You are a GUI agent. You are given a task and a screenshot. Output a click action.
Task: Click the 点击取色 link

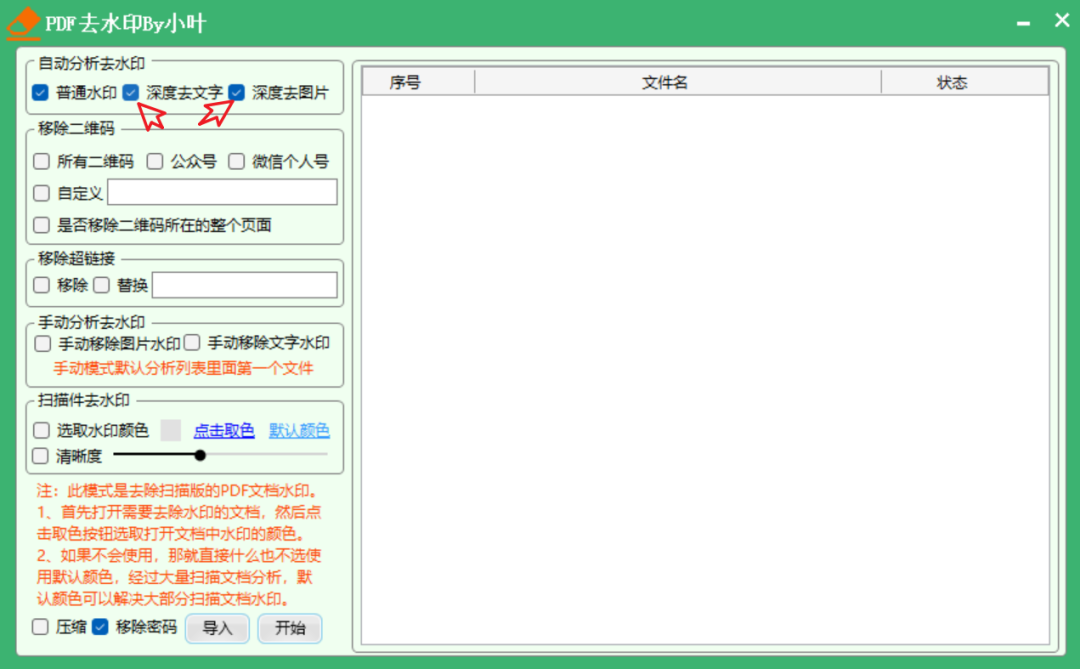pyautogui.click(x=224, y=431)
